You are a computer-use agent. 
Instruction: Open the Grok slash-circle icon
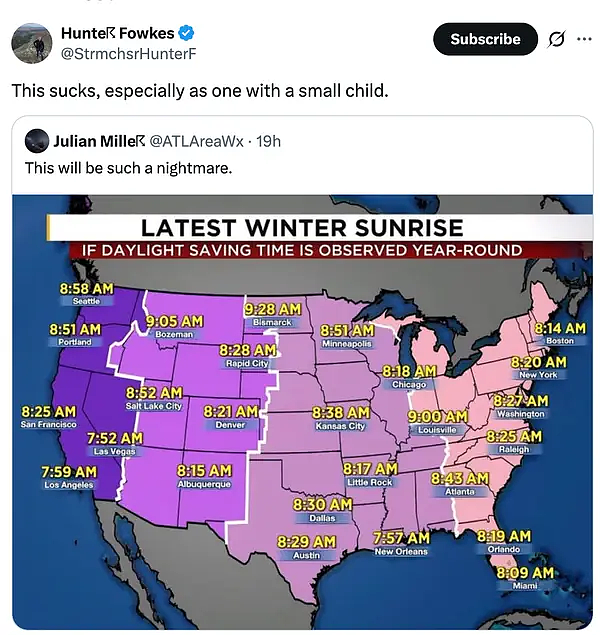tap(556, 39)
